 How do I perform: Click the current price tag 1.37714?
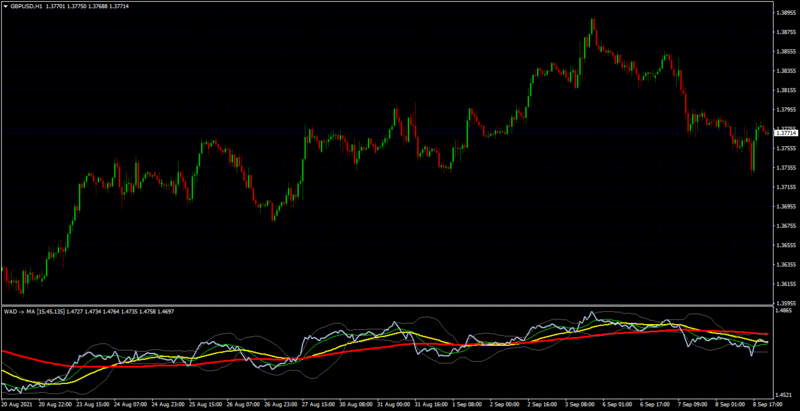coord(786,133)
